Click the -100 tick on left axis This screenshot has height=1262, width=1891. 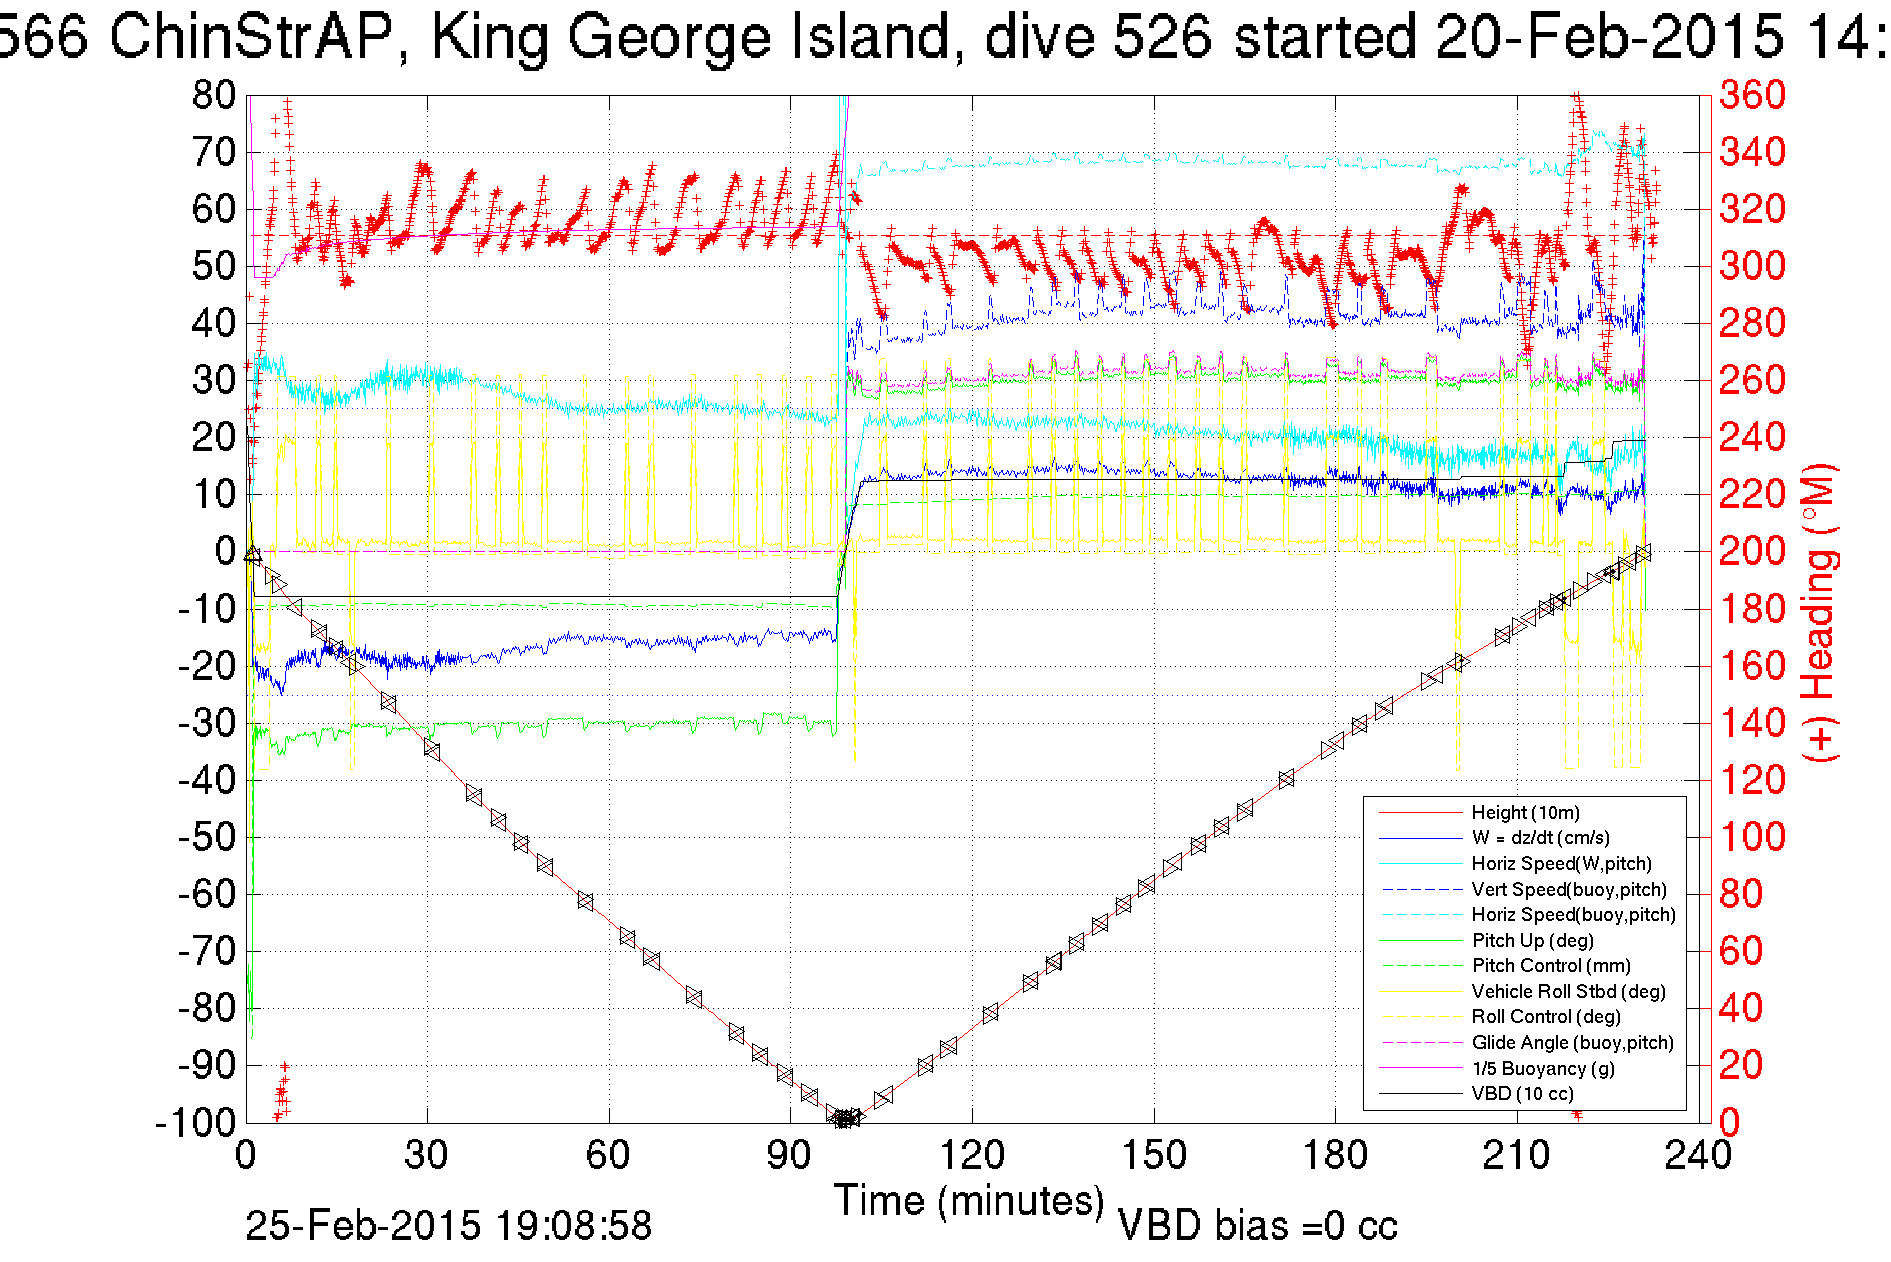pos(196,1122)
